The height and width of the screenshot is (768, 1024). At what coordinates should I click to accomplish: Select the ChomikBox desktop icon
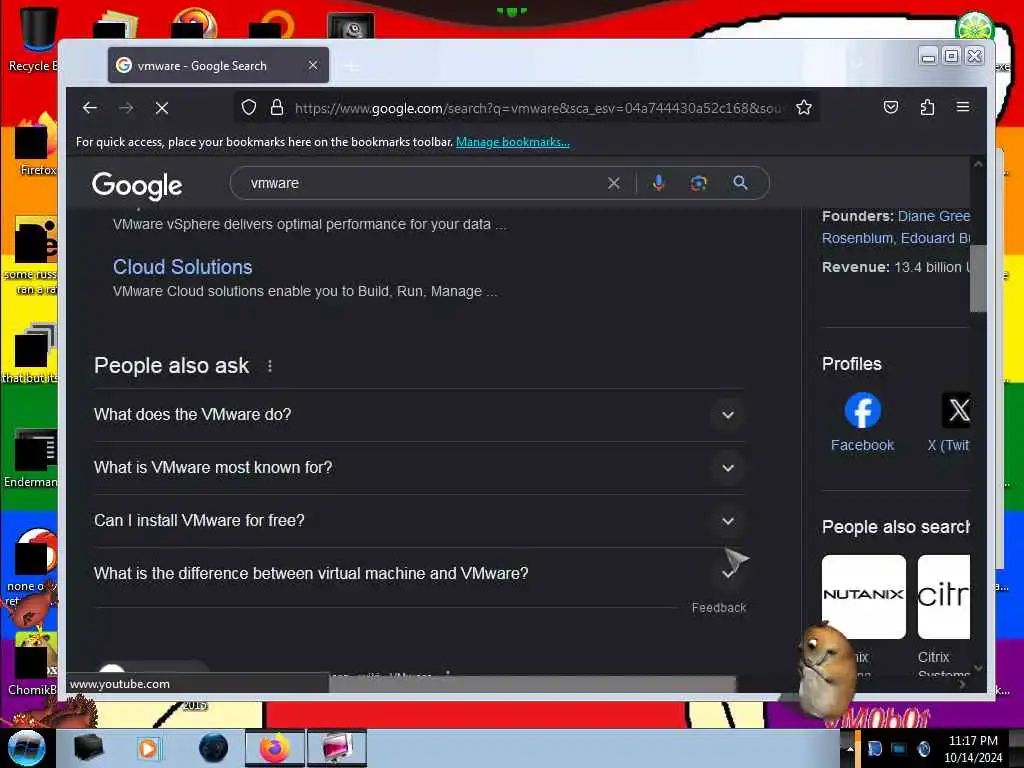[31, 665]
